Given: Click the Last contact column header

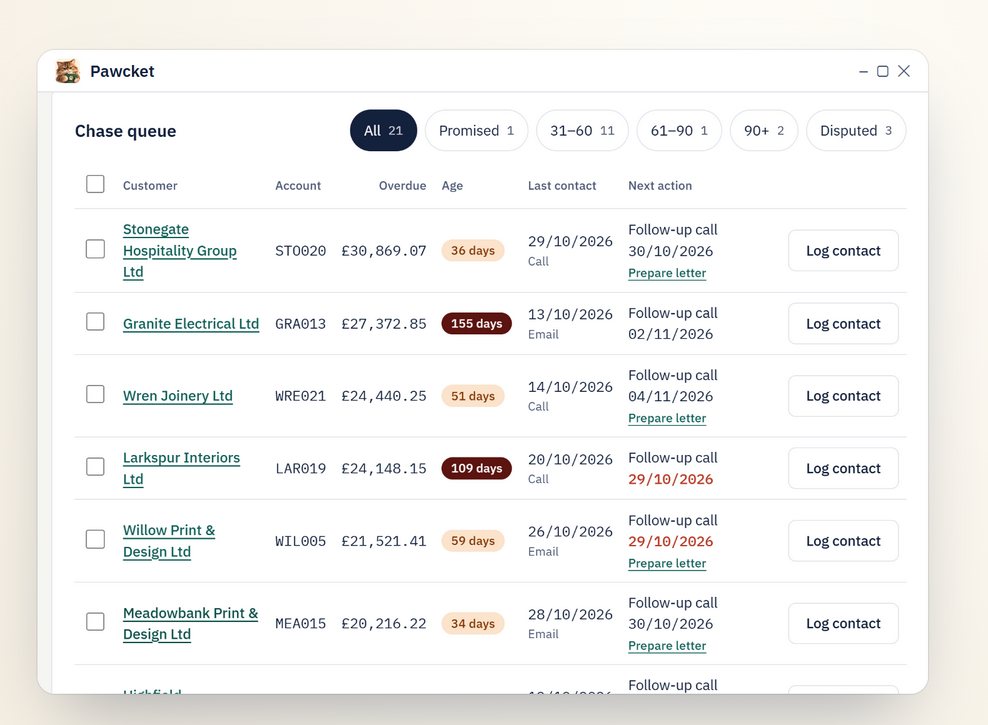Looking at the screenshot, I should point(561,186).
